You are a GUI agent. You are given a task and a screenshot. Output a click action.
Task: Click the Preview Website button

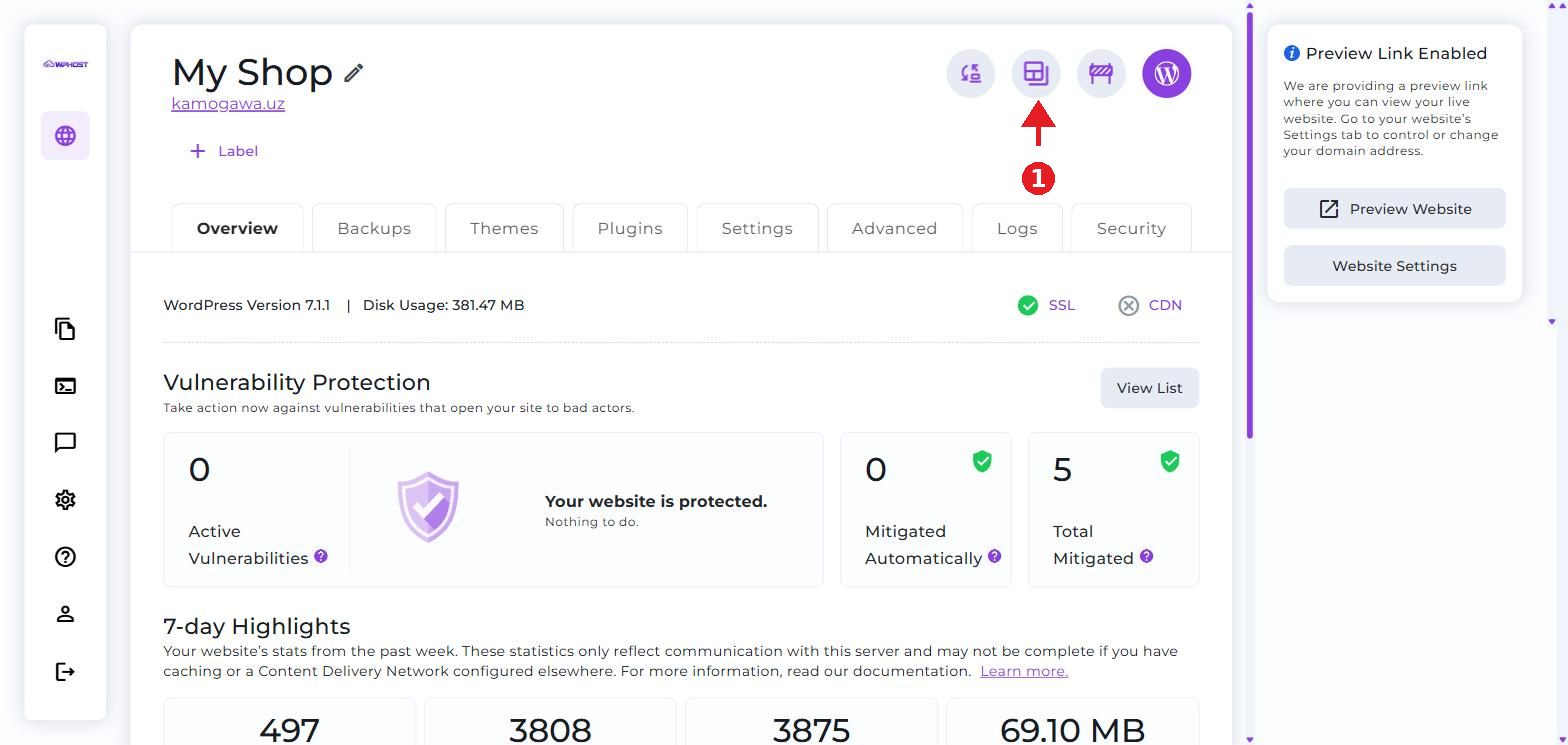pos(1394,209)
